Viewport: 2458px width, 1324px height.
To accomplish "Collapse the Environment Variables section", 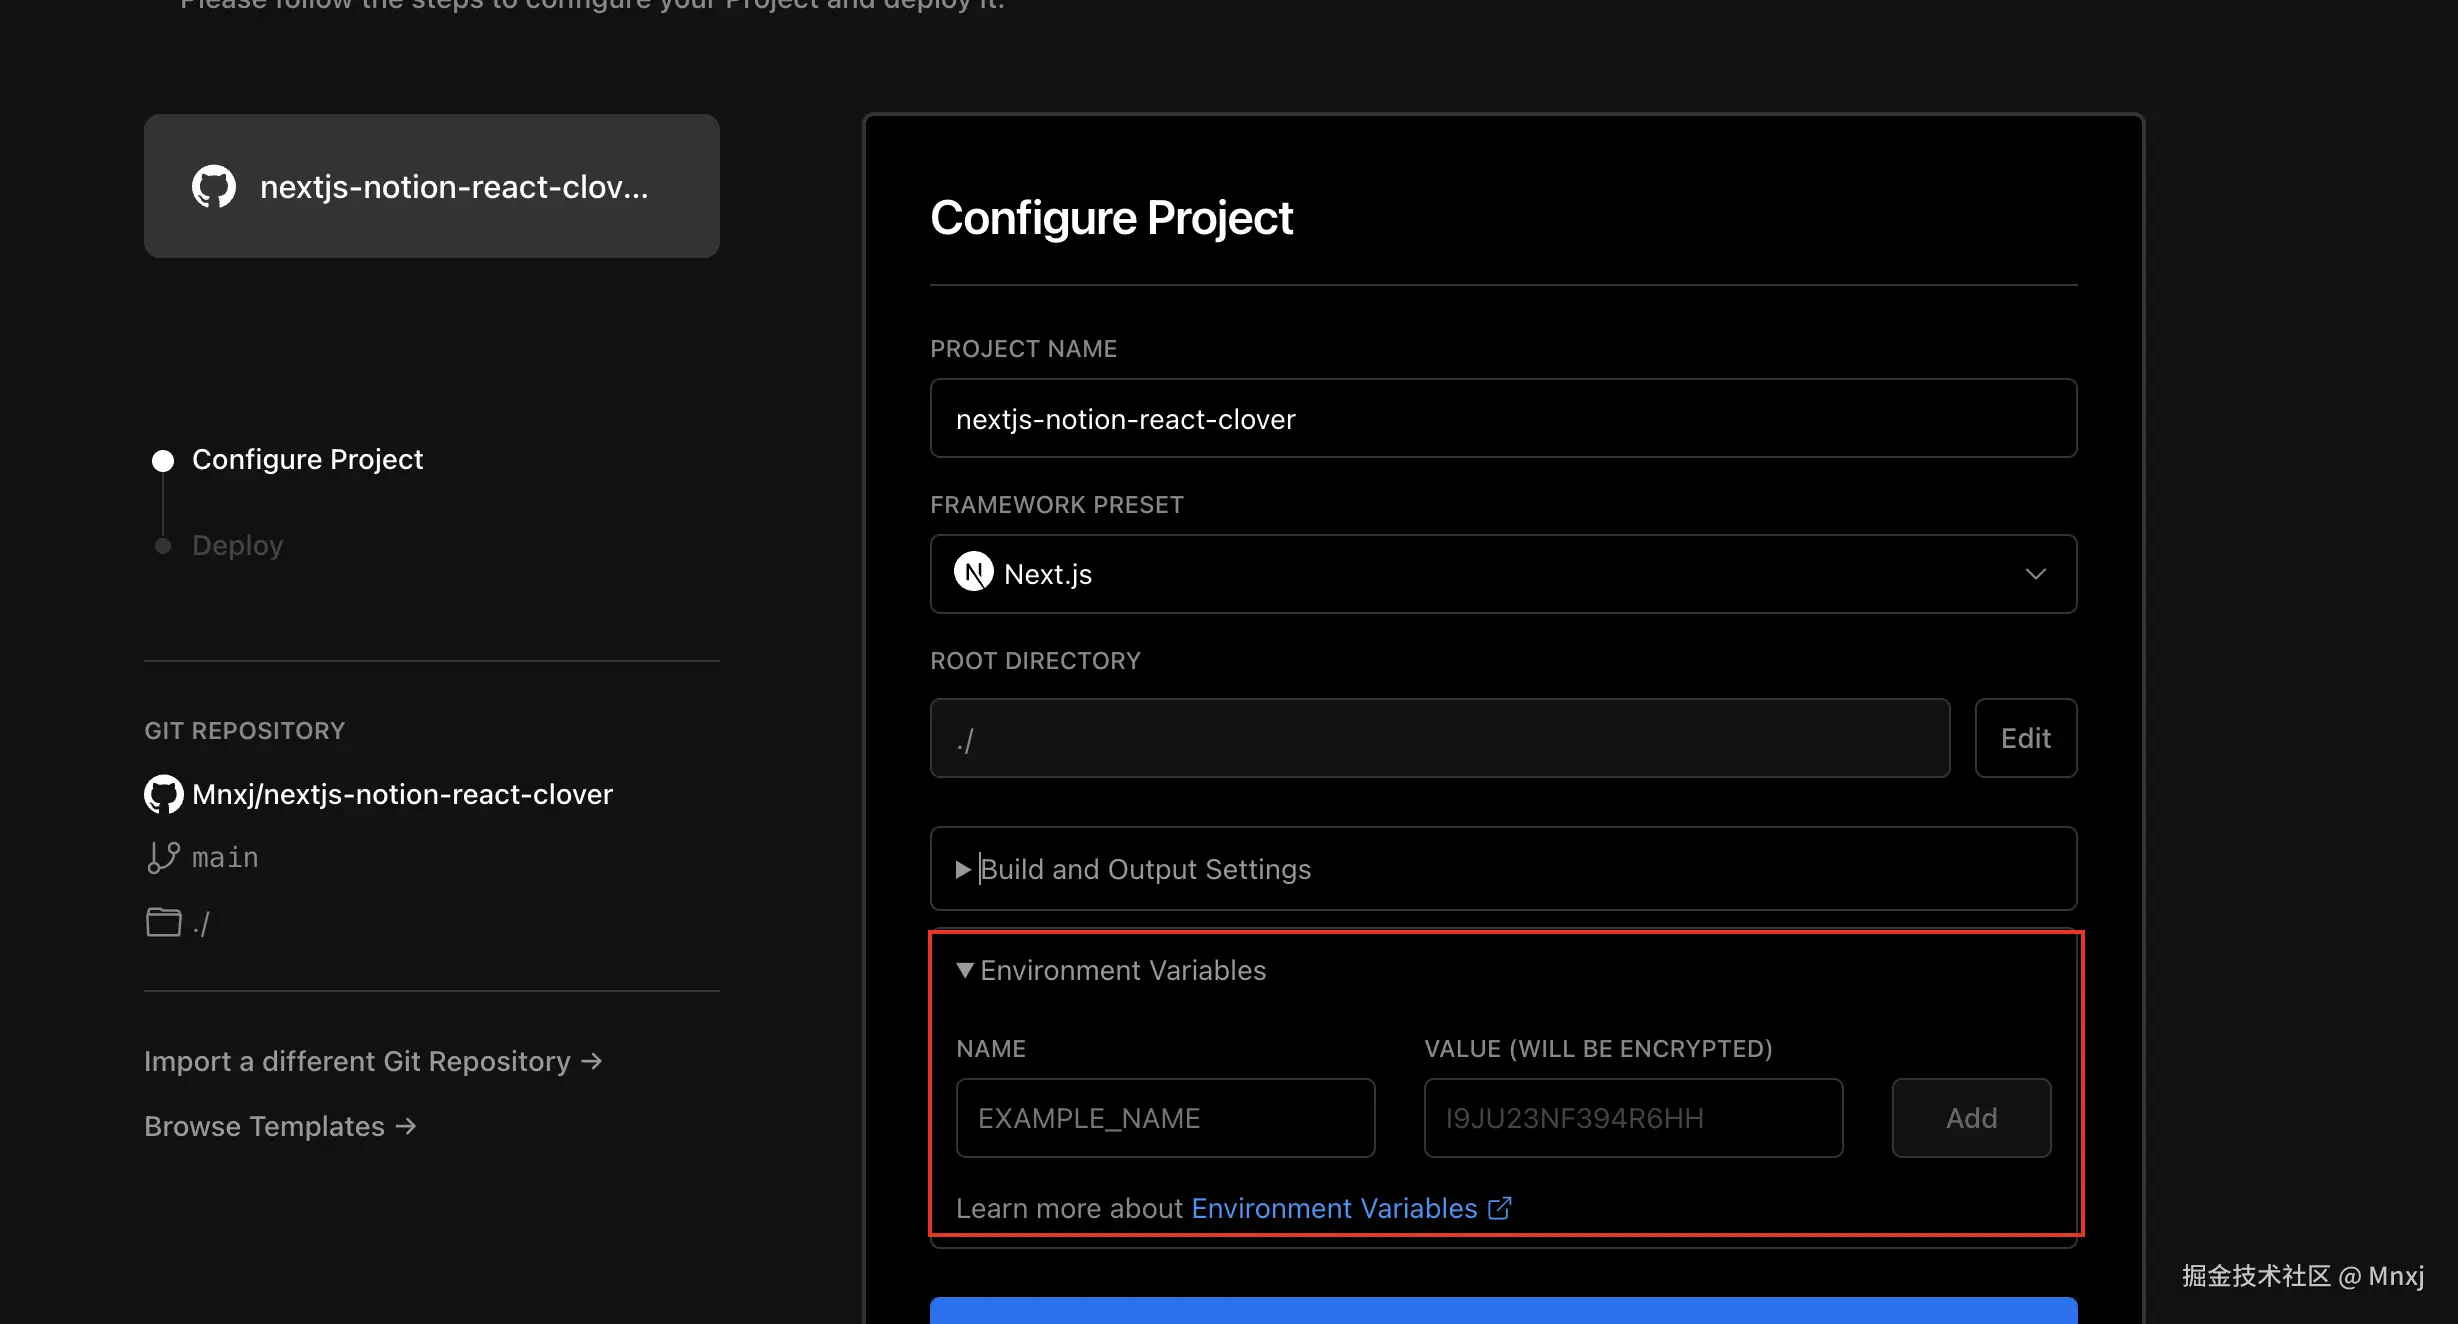I will (x=1112, y=970).
